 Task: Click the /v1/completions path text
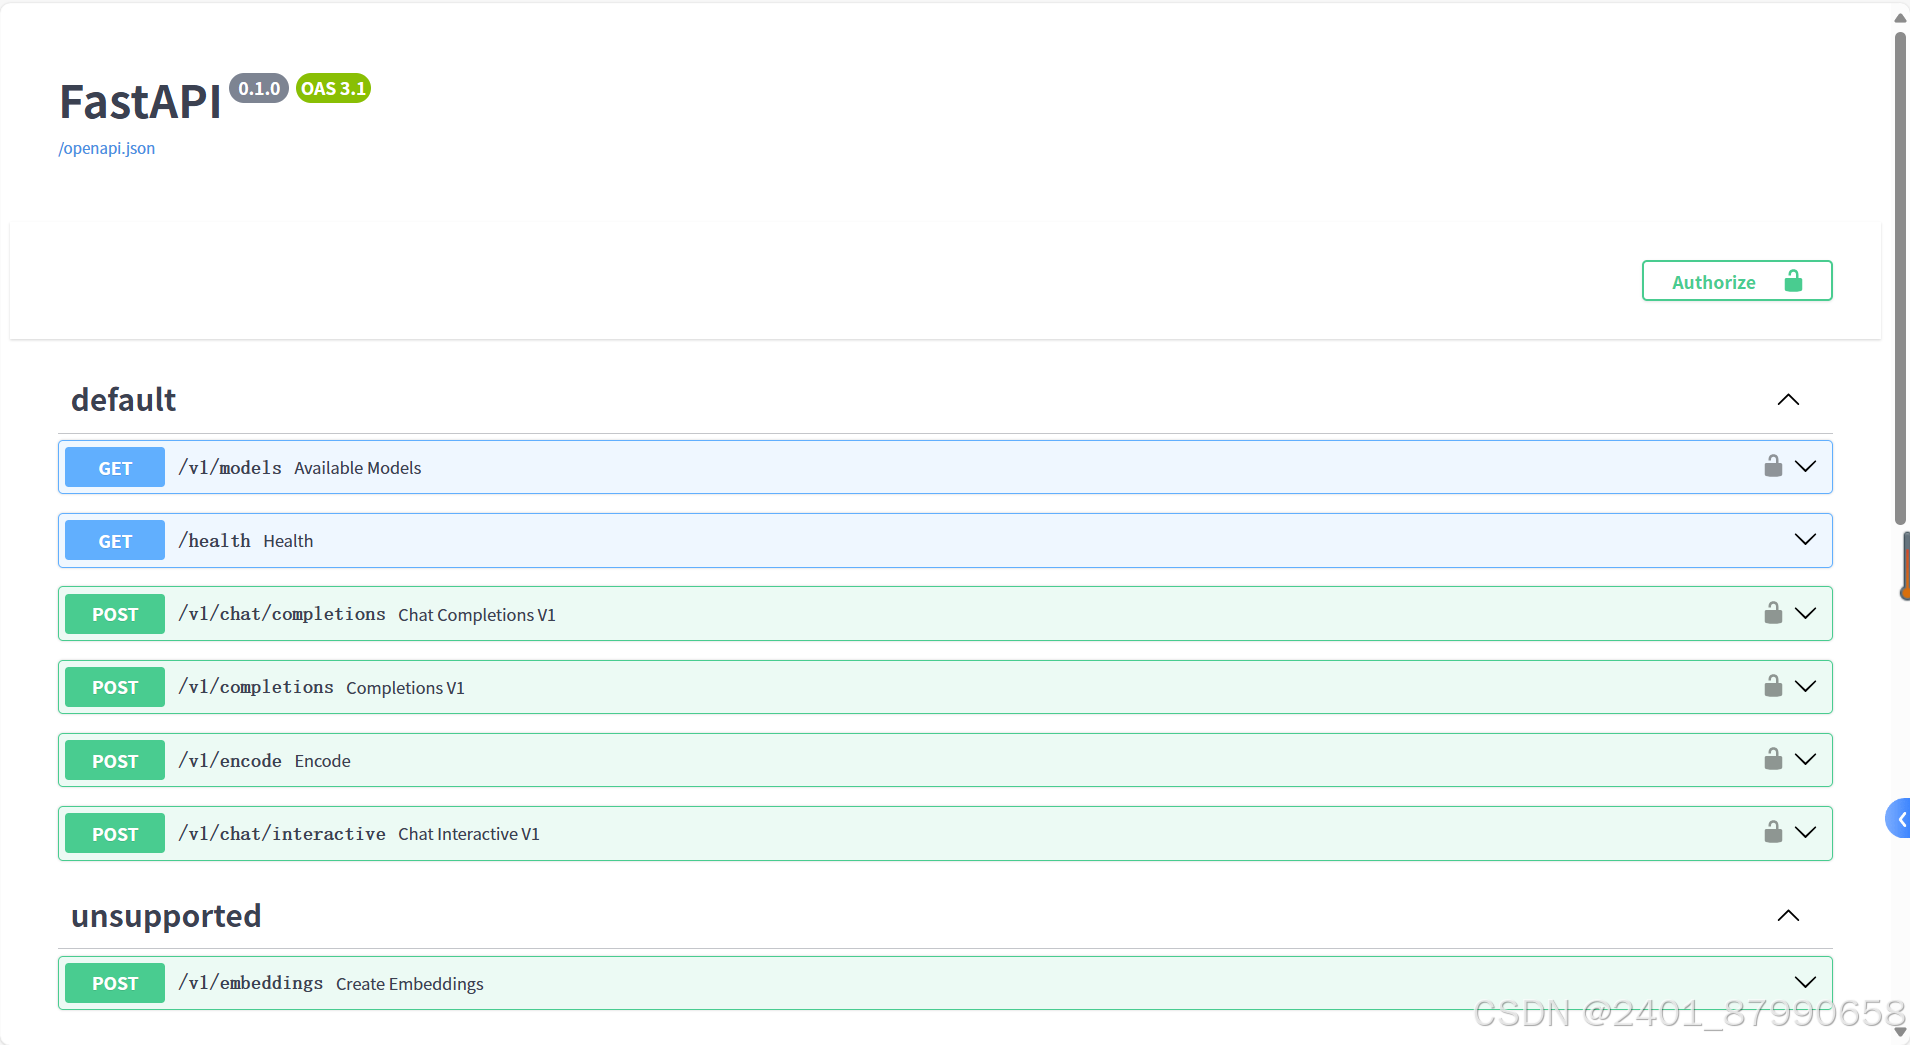click(x=256, y=687)
